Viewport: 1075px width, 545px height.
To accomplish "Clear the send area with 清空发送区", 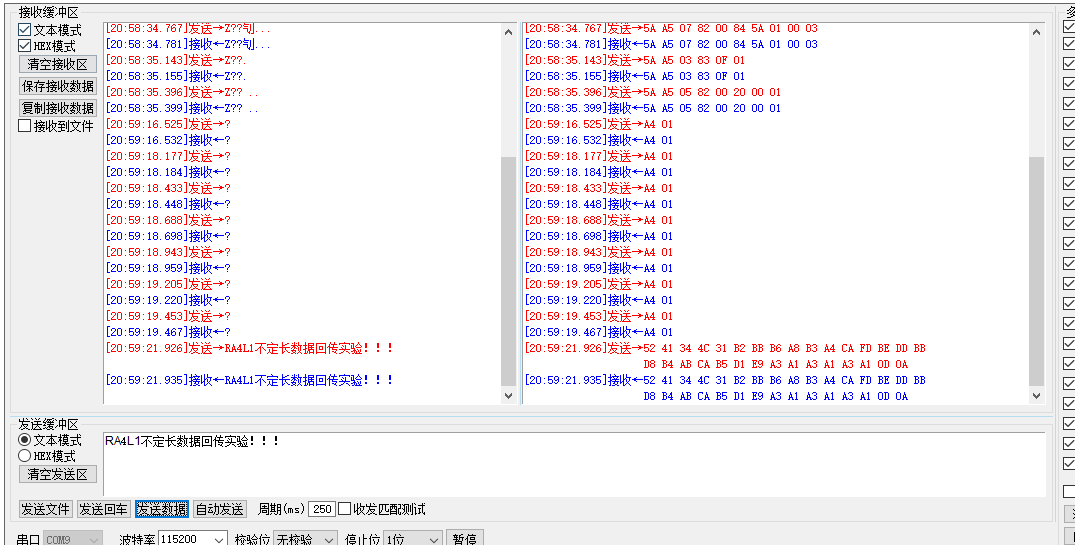I will [x=58, y=474].
